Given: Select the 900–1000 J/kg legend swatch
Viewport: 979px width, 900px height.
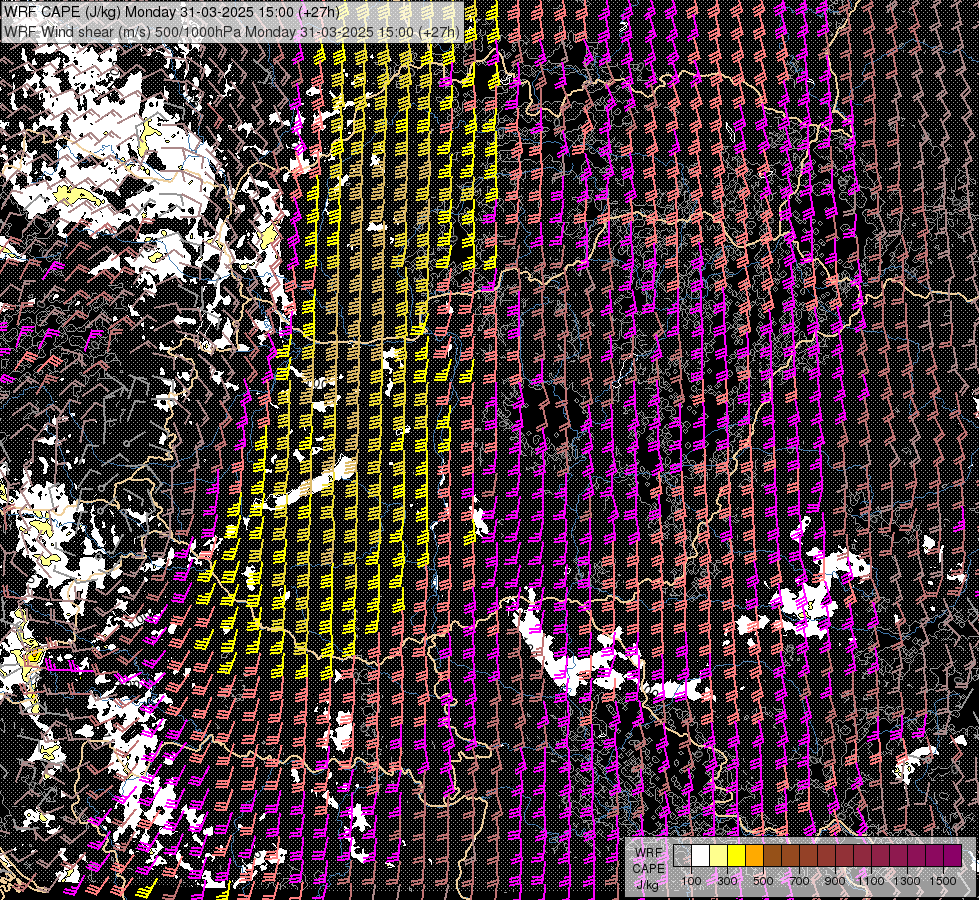Looking at the screenshot, I should 845,856.
